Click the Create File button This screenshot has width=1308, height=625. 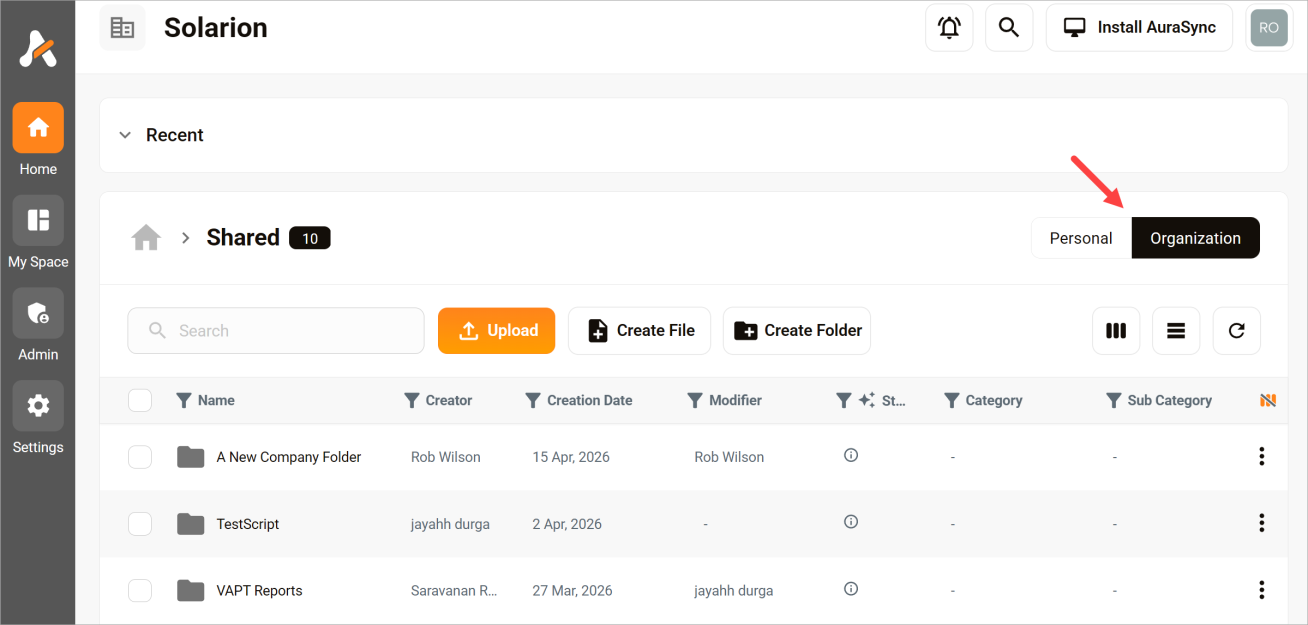(x=640, y=331)
